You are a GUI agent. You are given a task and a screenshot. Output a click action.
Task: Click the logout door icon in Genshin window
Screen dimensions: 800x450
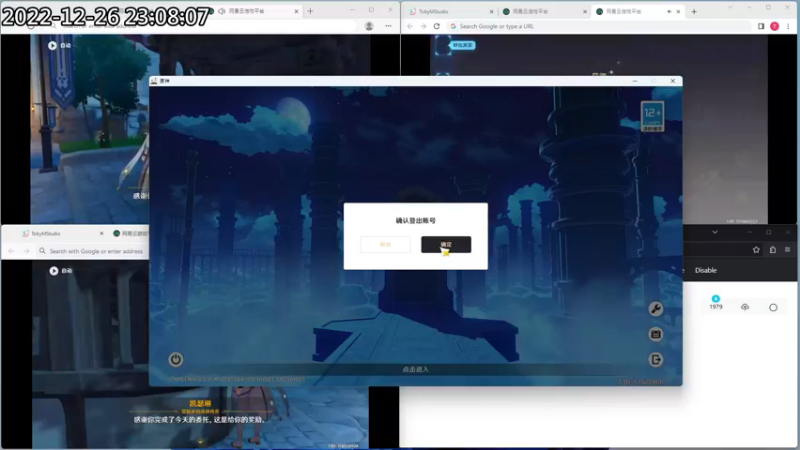[656, 360]
